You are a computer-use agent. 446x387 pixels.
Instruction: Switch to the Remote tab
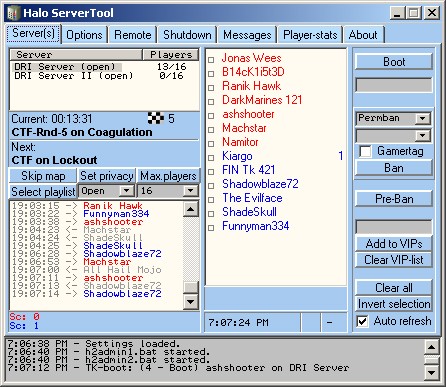[132, 35]
